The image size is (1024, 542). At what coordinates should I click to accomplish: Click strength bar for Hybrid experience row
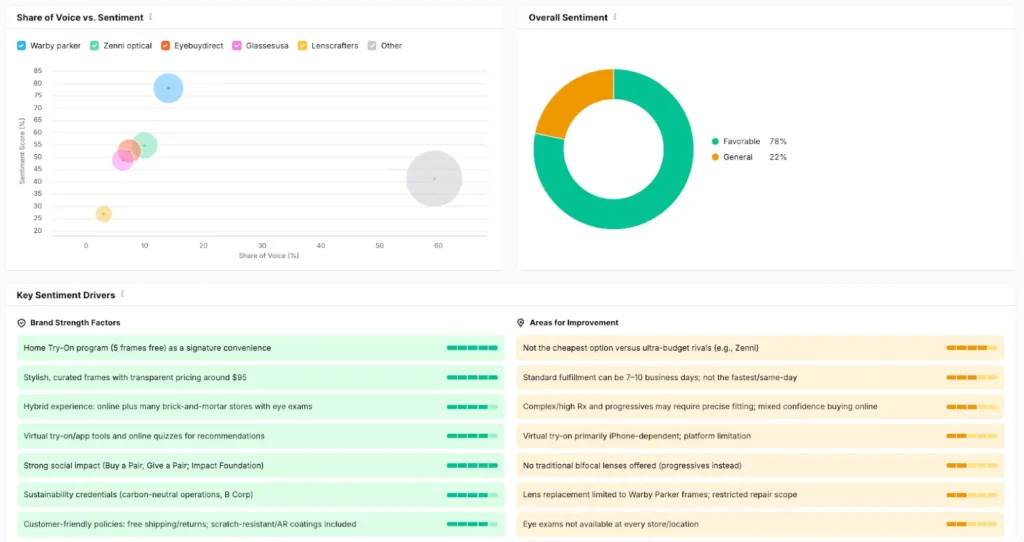(472, 407)
